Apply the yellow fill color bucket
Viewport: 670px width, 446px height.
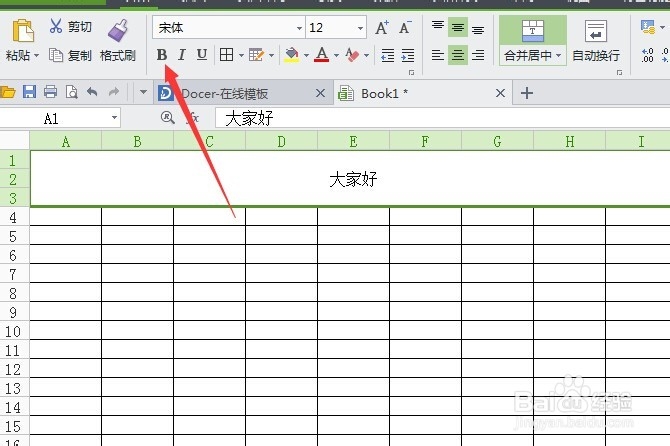pyautogui.click(x=292, y=55)
